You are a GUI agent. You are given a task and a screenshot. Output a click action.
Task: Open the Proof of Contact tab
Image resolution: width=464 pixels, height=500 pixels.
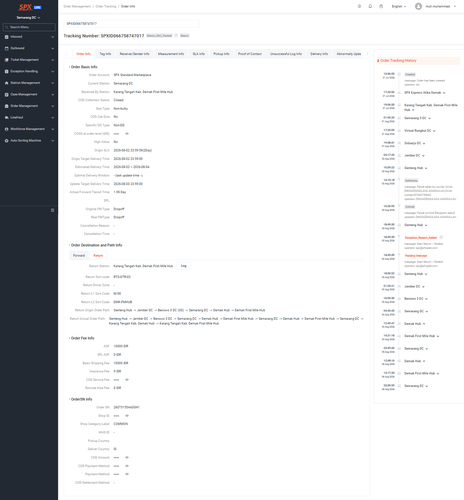click(250, 54)
